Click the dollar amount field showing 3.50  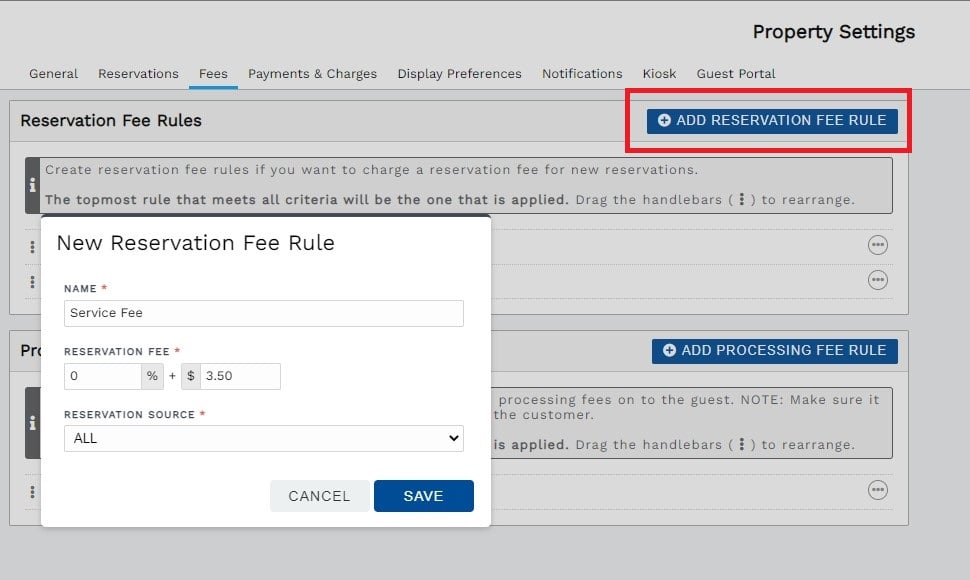click(240, 376)
